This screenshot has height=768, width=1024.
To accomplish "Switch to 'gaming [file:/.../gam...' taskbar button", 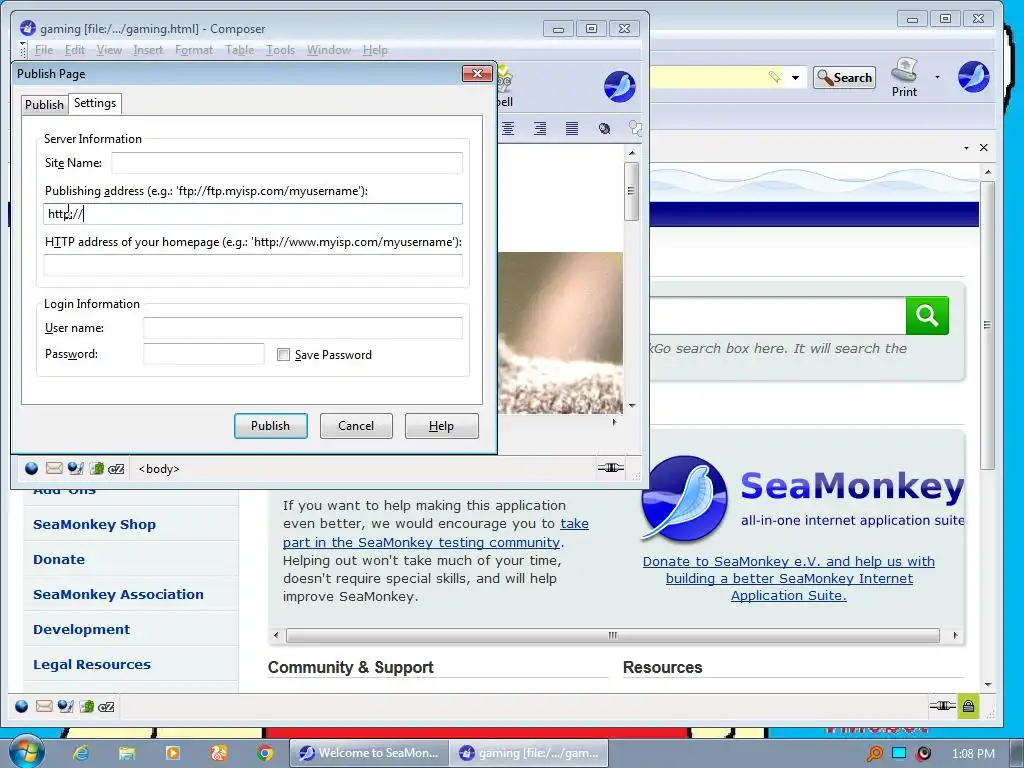I will pyautogui.click(x=529, y=753).
